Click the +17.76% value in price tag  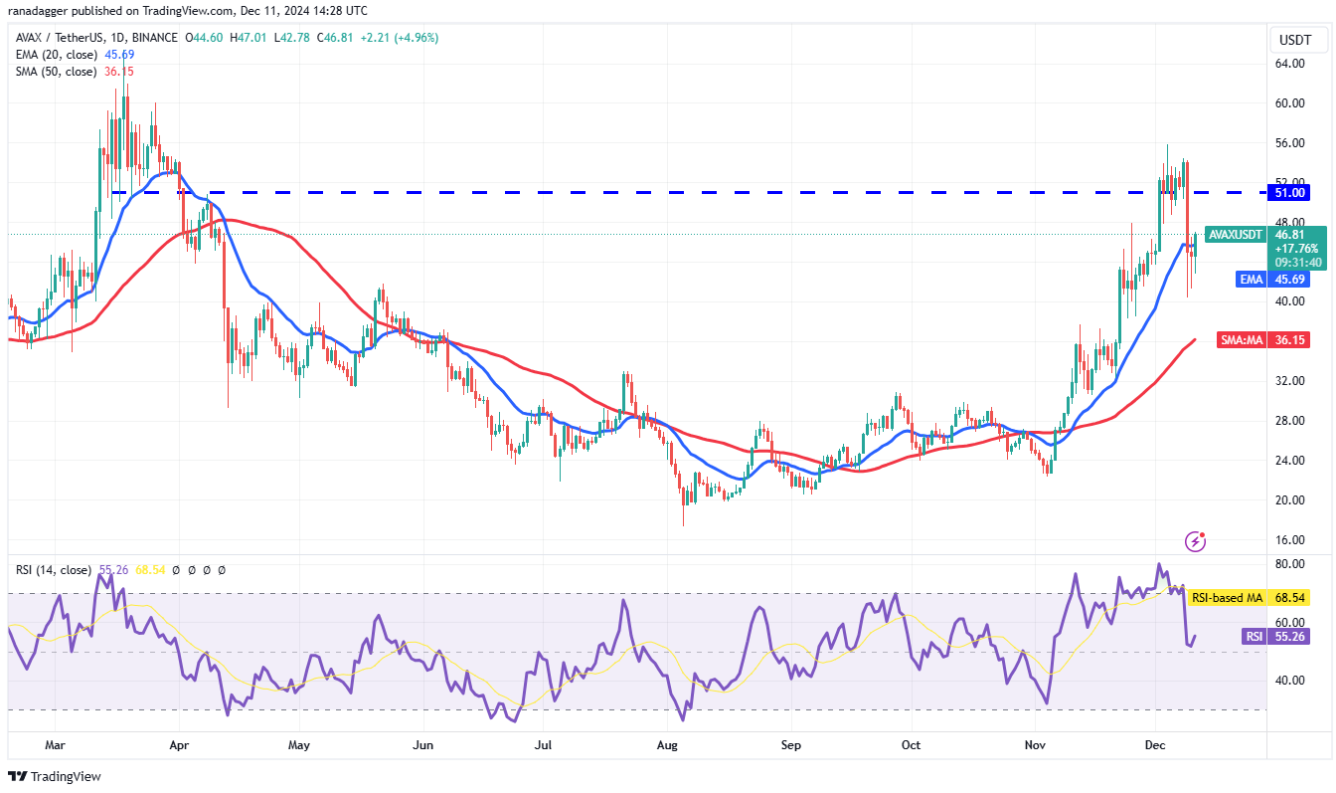tap(1296, 249)
